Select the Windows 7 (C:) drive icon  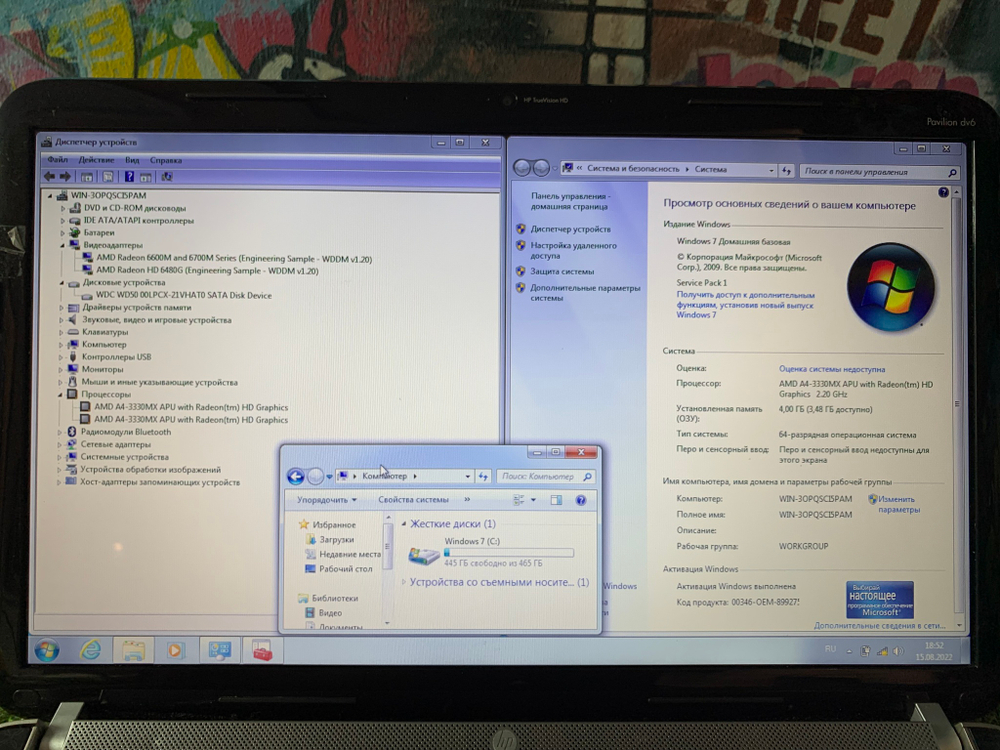pyautogui.click(x=423, y=554)
